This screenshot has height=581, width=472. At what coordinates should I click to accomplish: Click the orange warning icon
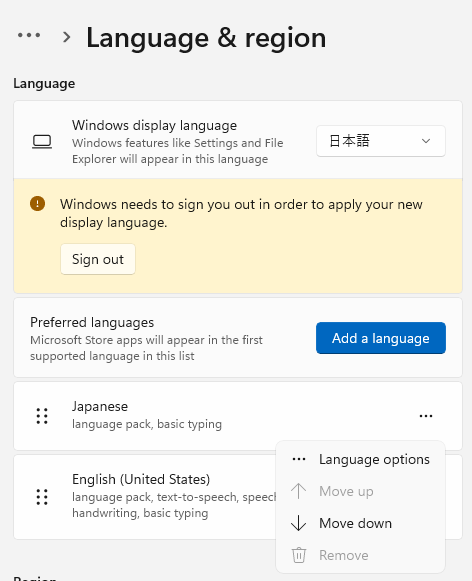pyautogui.click(x=37, y=203)
